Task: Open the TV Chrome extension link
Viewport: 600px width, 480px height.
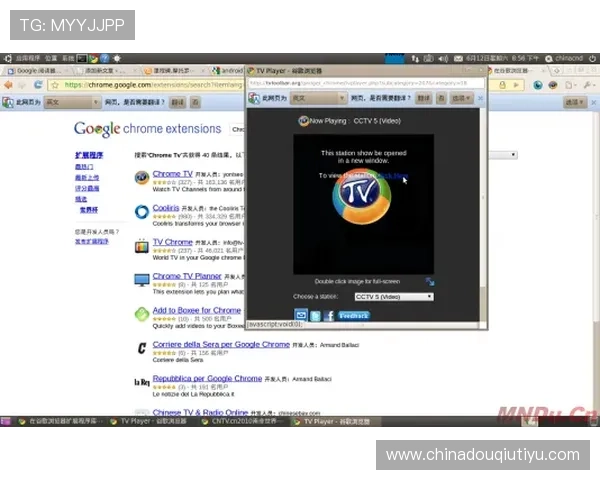Action: point(173,242)
